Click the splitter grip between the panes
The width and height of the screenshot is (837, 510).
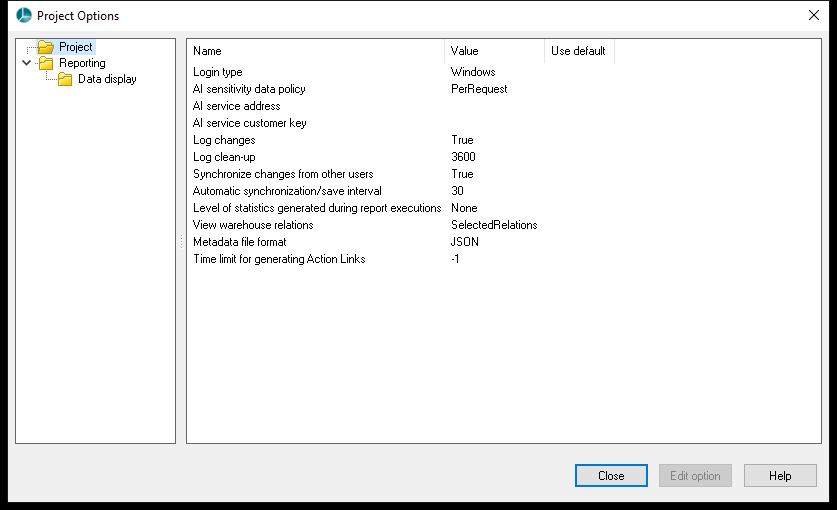pyautogui.click(x=181, y=241)
